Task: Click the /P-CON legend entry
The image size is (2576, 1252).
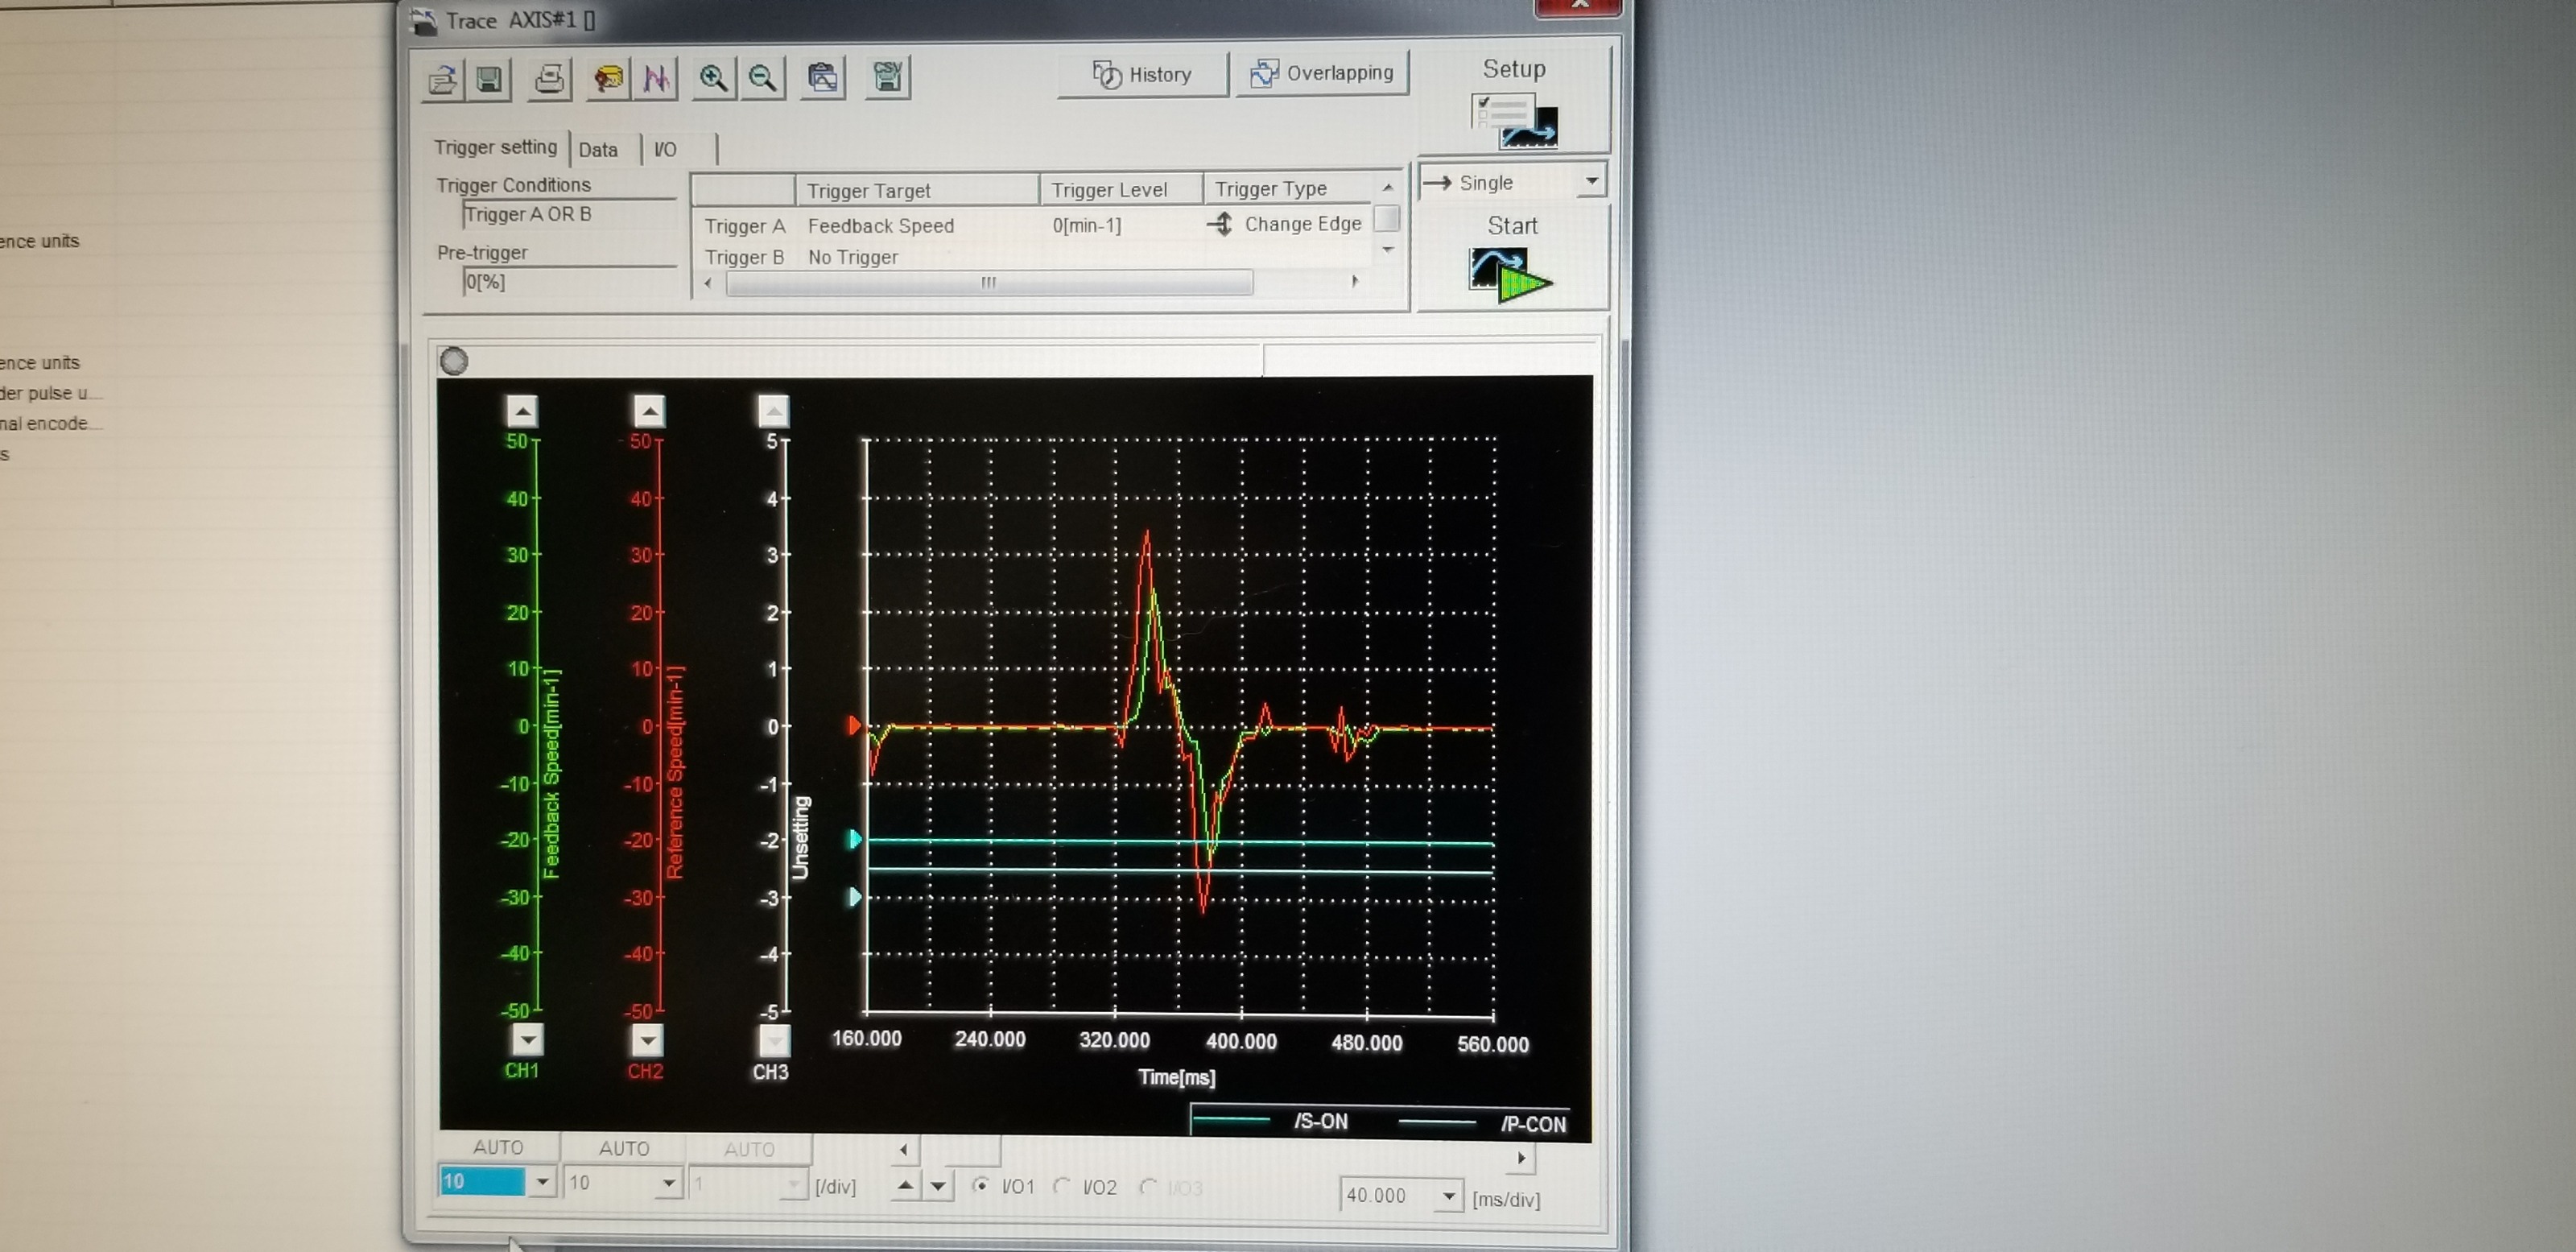Action: click(x=1482, y=1123)
